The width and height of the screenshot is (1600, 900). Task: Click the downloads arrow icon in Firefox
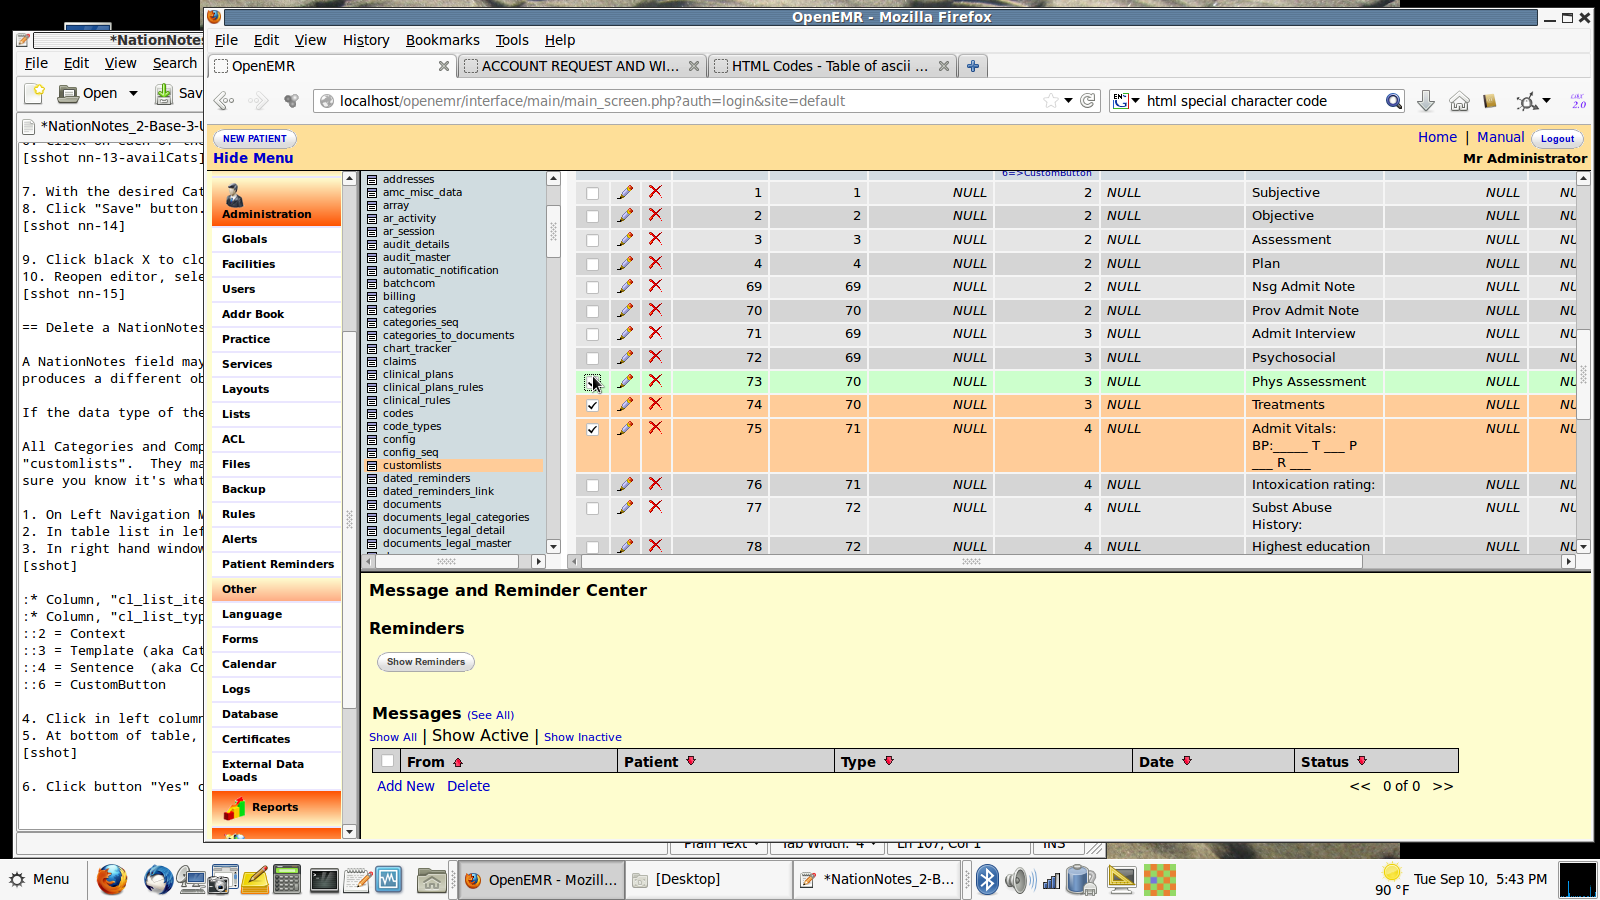coord(1426,101)
